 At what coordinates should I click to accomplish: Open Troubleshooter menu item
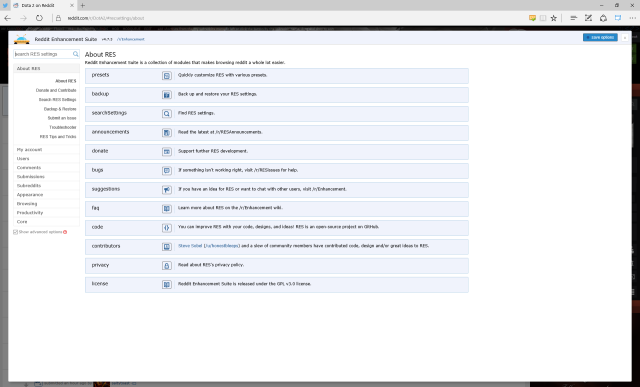pos(63,127)
